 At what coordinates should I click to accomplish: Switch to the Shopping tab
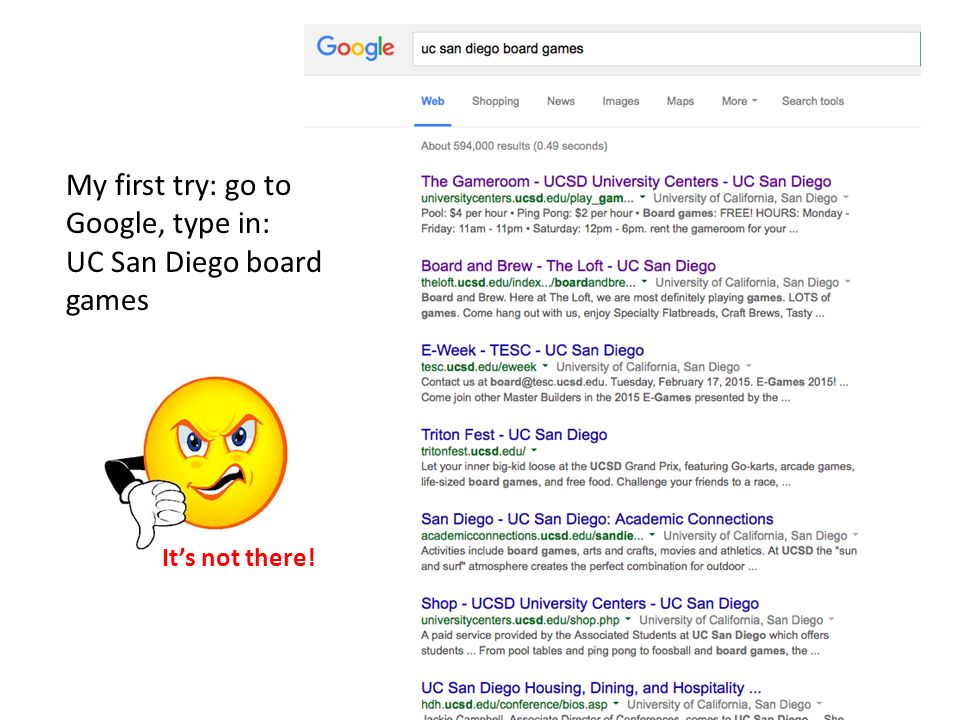tap(495, 101)
